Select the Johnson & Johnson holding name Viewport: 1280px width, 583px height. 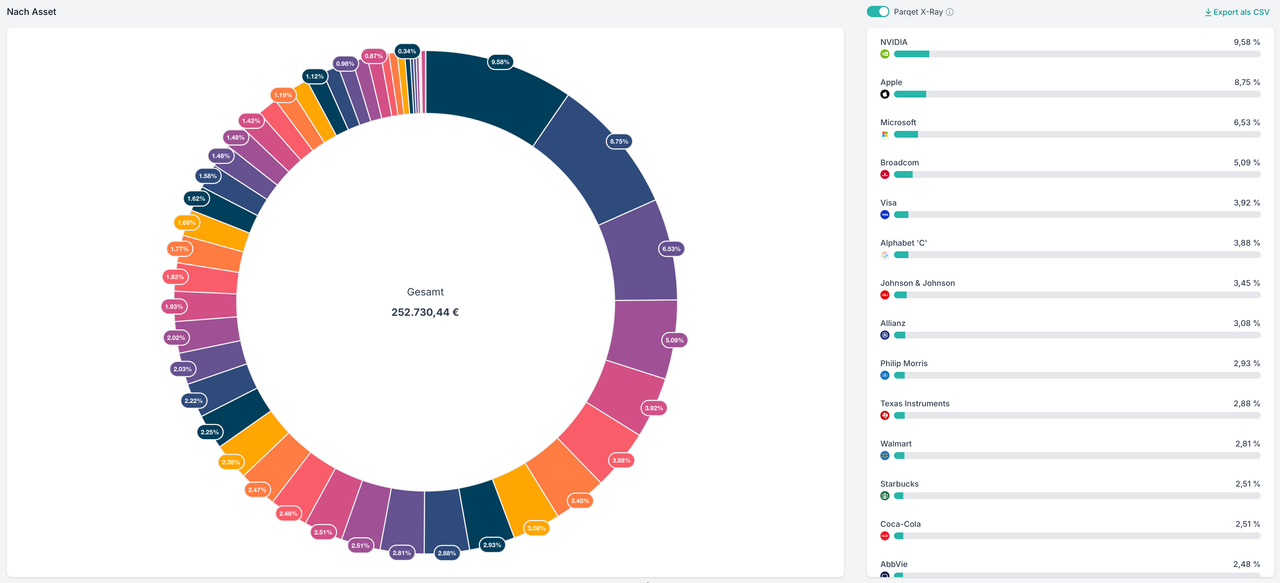[917, 283]
